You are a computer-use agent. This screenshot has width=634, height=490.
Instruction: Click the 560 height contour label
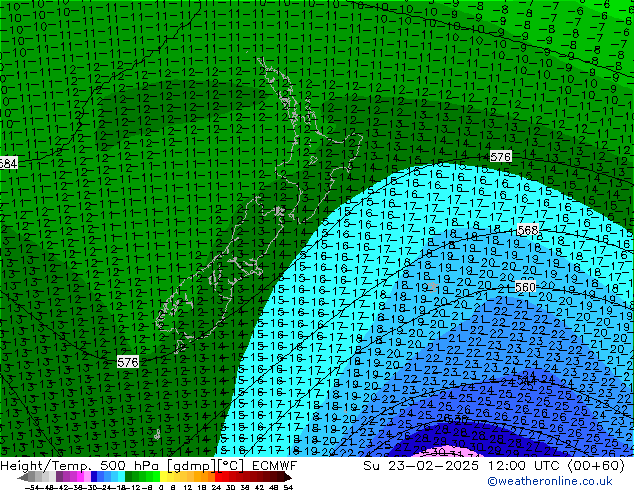click(x=525, y=287)
